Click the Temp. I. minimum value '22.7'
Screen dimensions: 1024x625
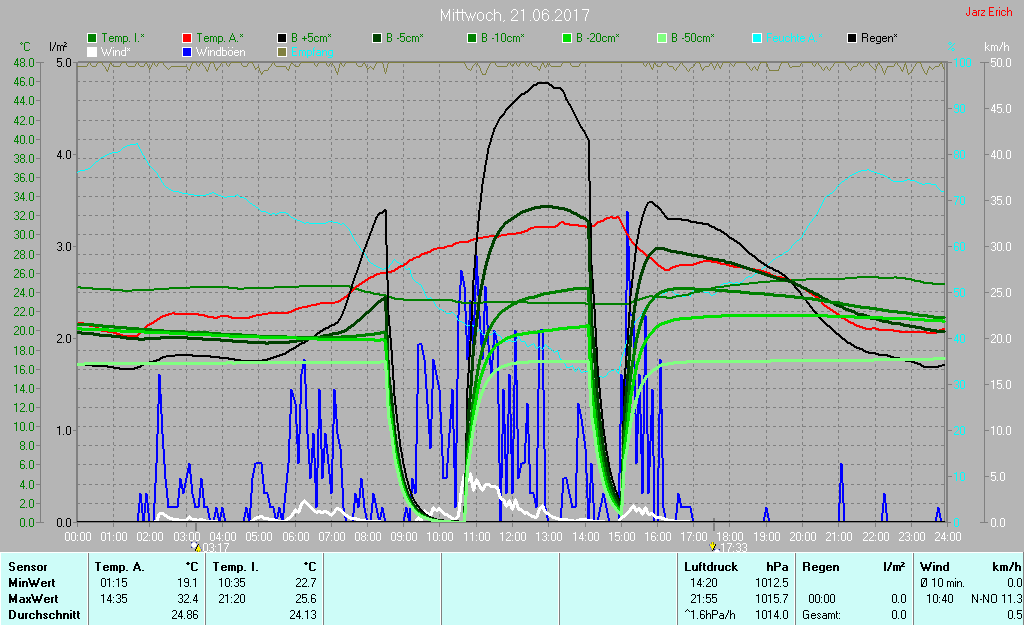point(306,583)
